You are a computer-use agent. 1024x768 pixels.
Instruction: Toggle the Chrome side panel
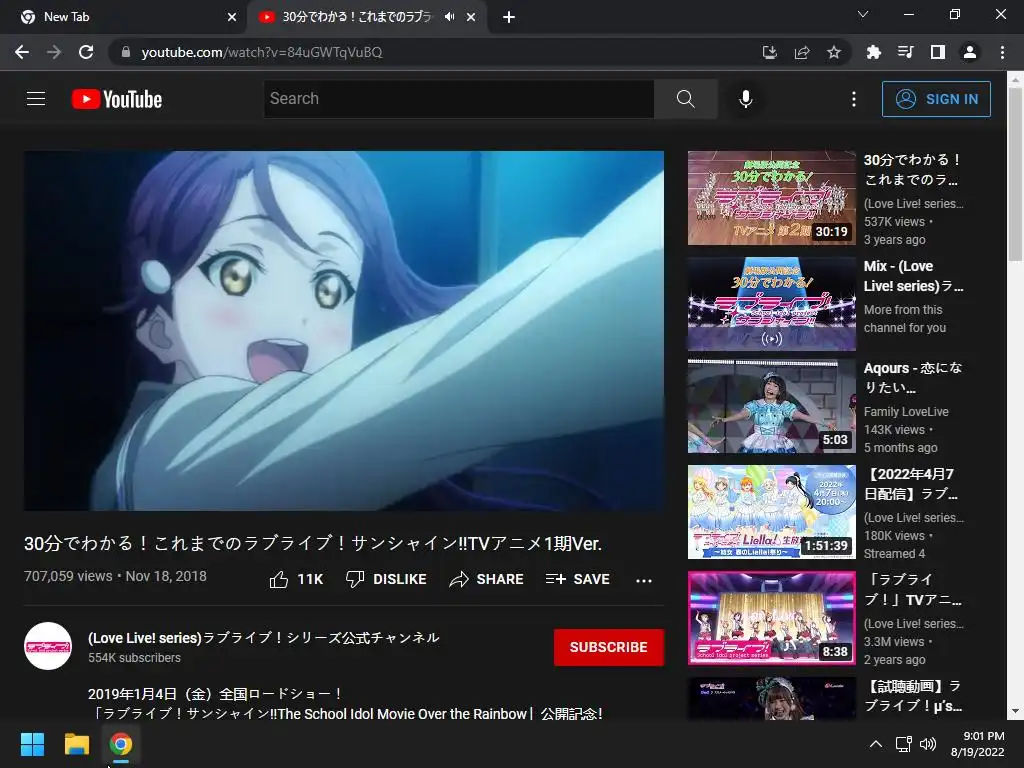[938, 52]
